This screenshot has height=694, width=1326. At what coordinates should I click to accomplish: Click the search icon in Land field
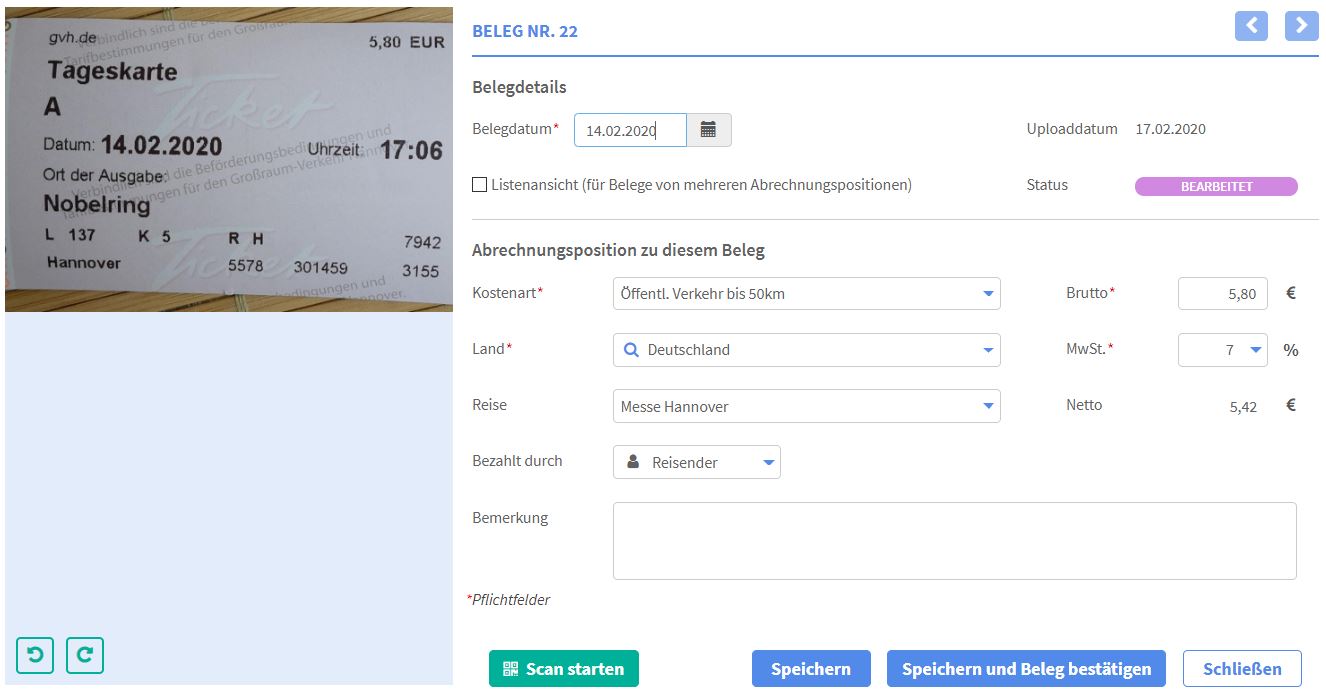(631, 350)
